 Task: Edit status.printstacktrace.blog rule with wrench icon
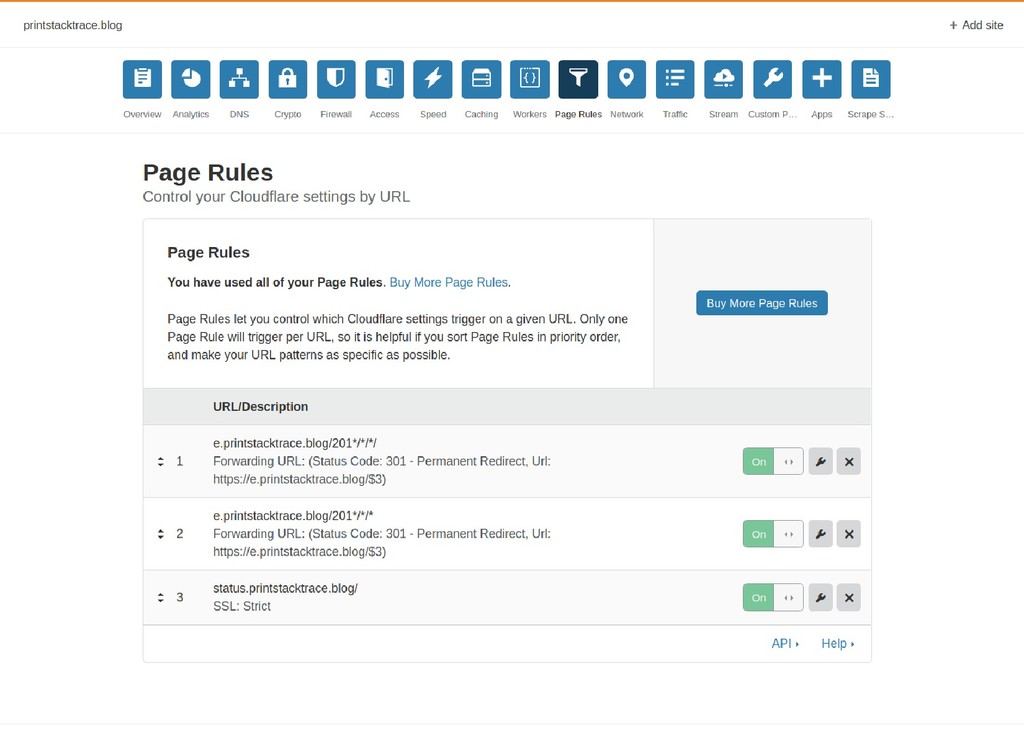(821, 597)
